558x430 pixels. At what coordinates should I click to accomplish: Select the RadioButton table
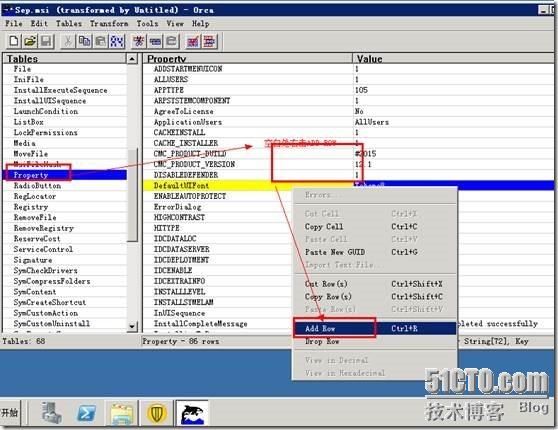pyautogui.click(x=65, y=186)
